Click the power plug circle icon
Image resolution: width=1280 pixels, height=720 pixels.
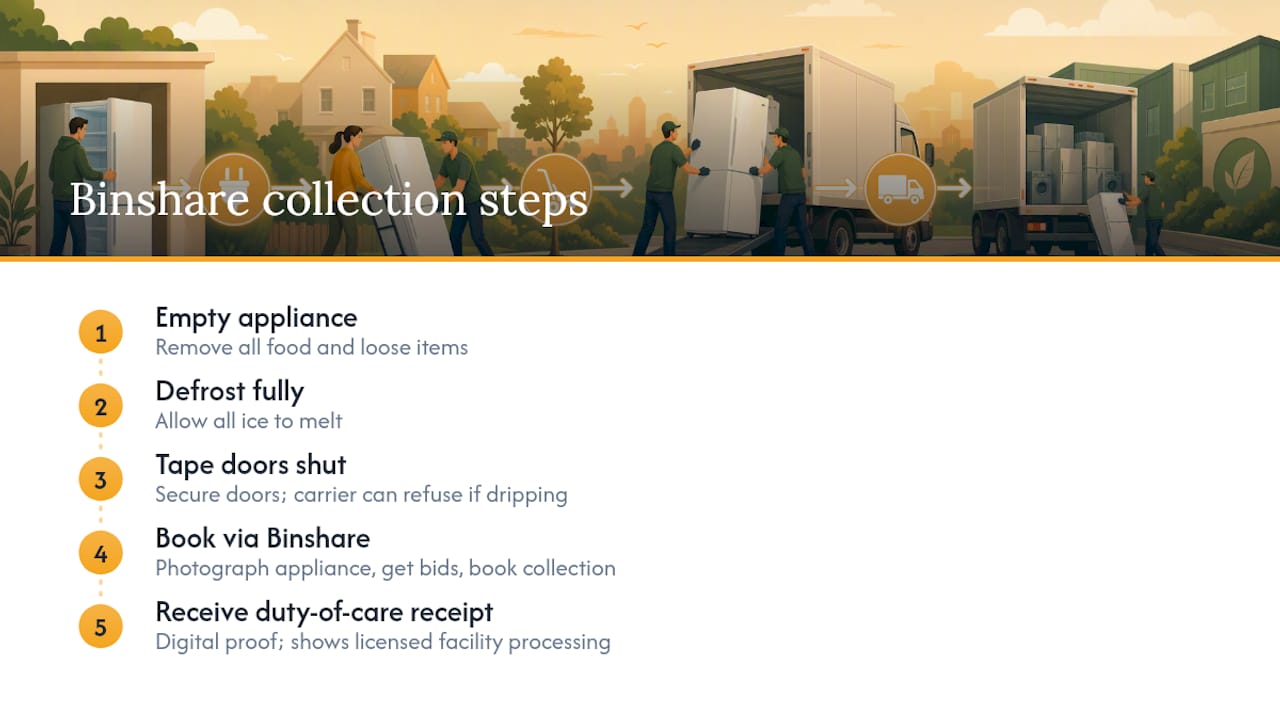(234, 188)
